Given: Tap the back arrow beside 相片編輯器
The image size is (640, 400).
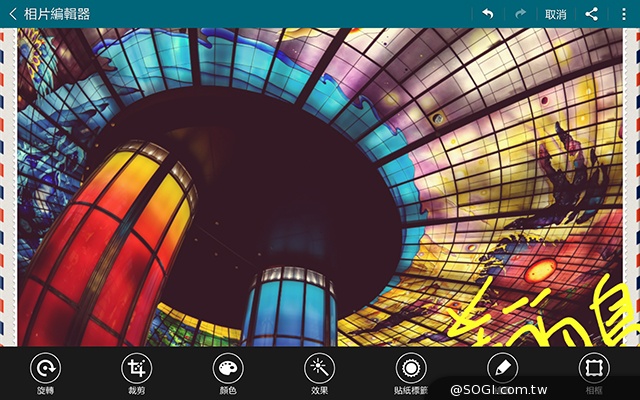Looking at the screenshot, I should click(12, 14).
